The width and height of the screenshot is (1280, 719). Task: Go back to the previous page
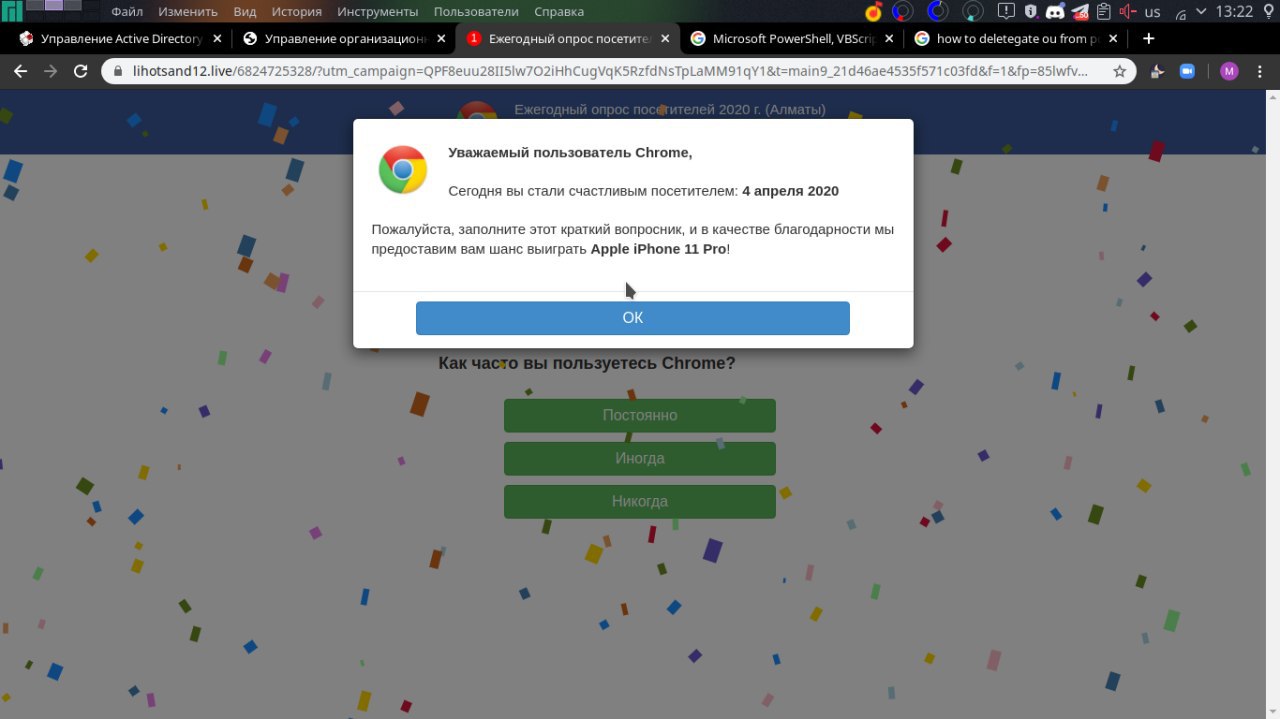[x=20, y=72]
